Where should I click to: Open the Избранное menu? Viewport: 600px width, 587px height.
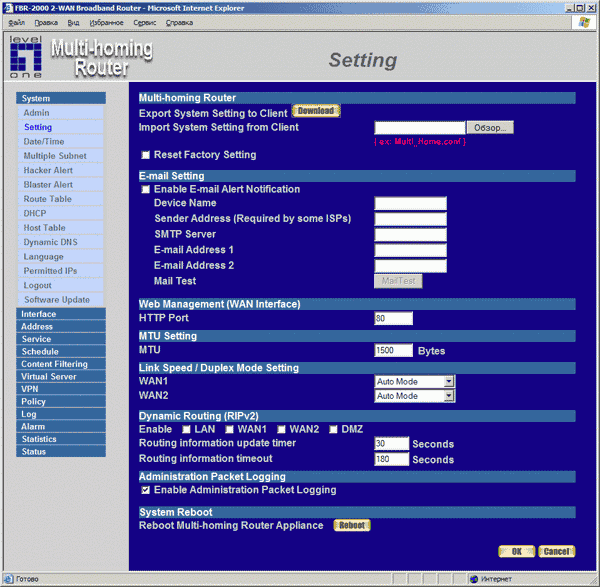pyautogui.click(x=106, y=21)
